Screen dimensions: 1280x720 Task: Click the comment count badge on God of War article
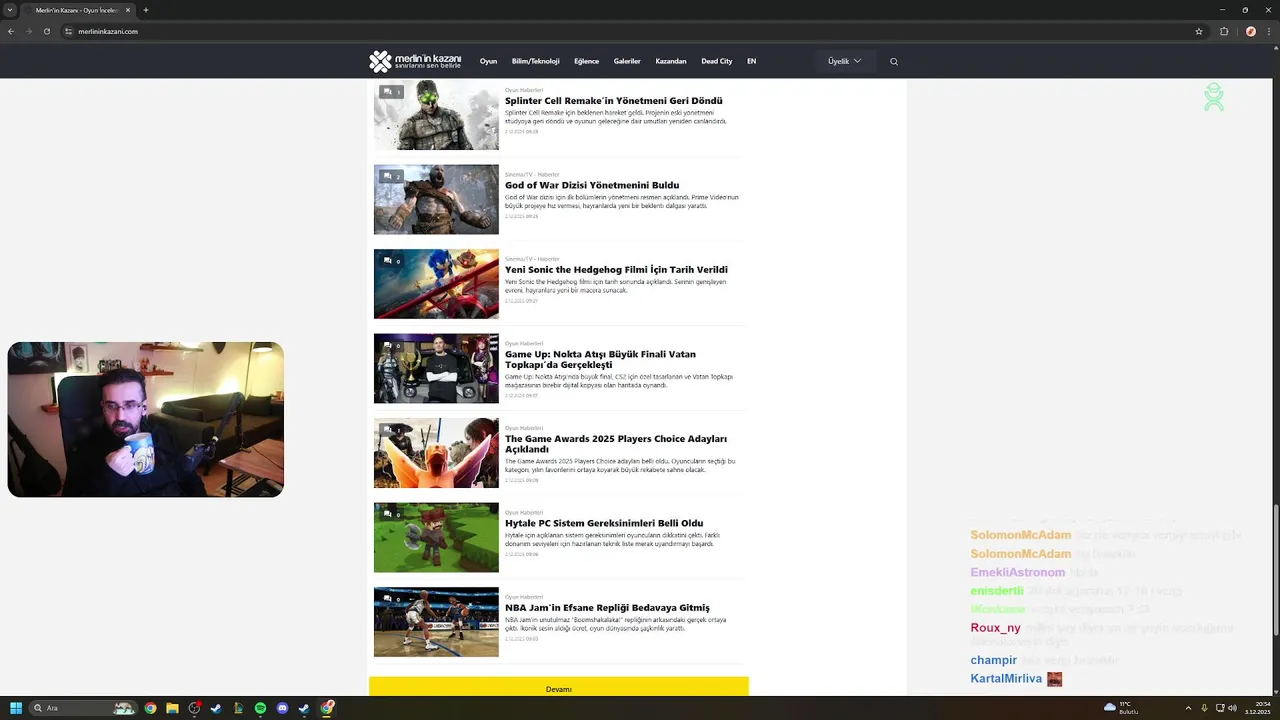[391, 176]
